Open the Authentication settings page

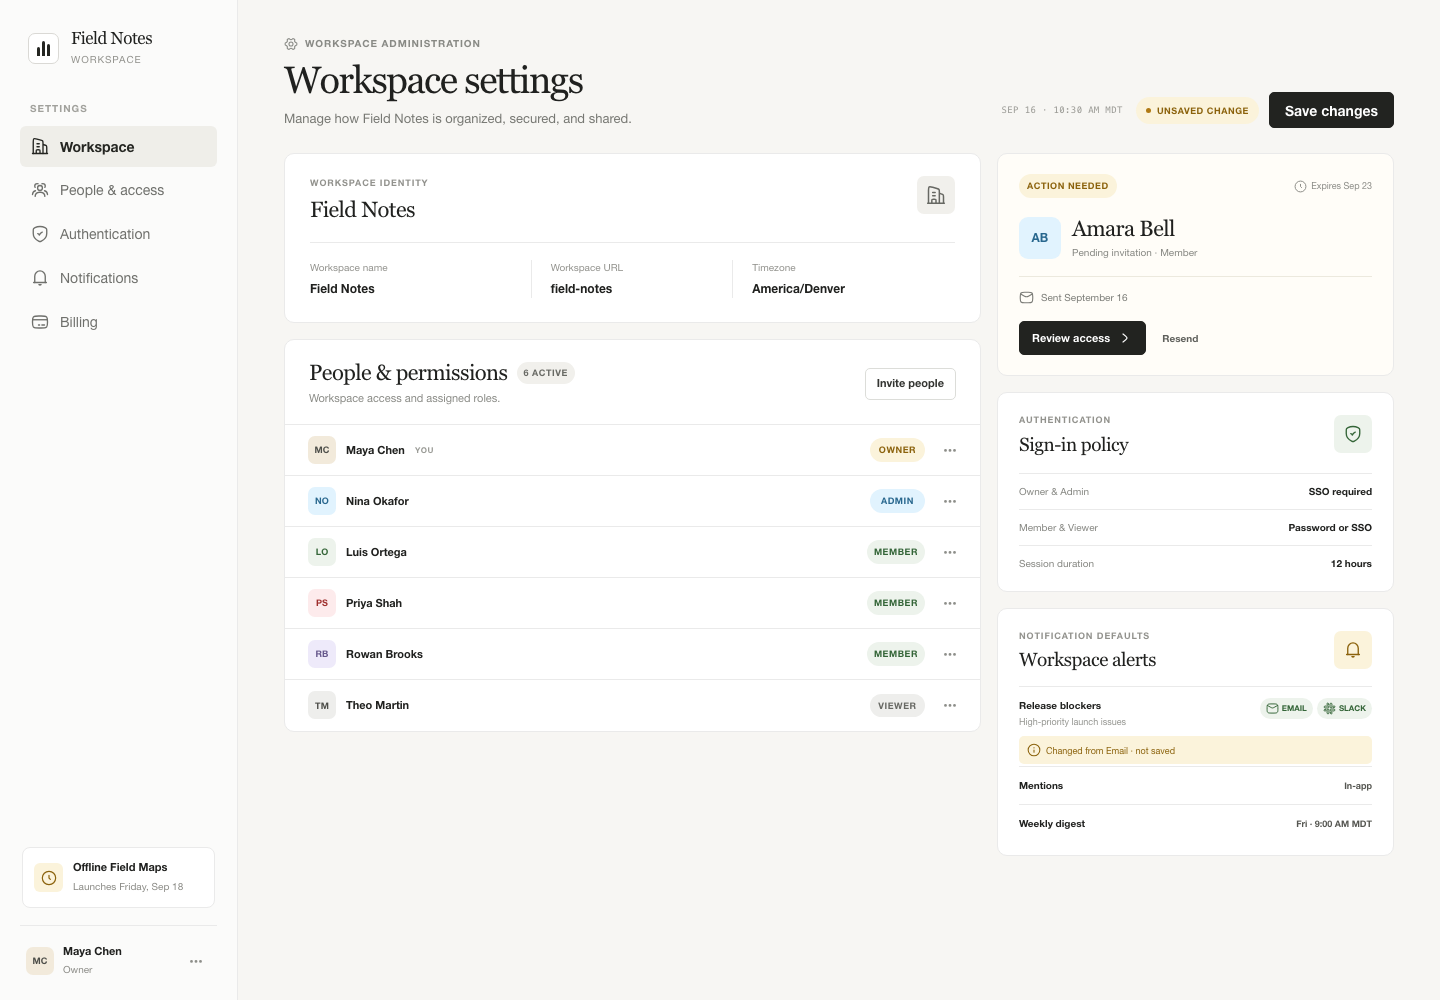118,234
